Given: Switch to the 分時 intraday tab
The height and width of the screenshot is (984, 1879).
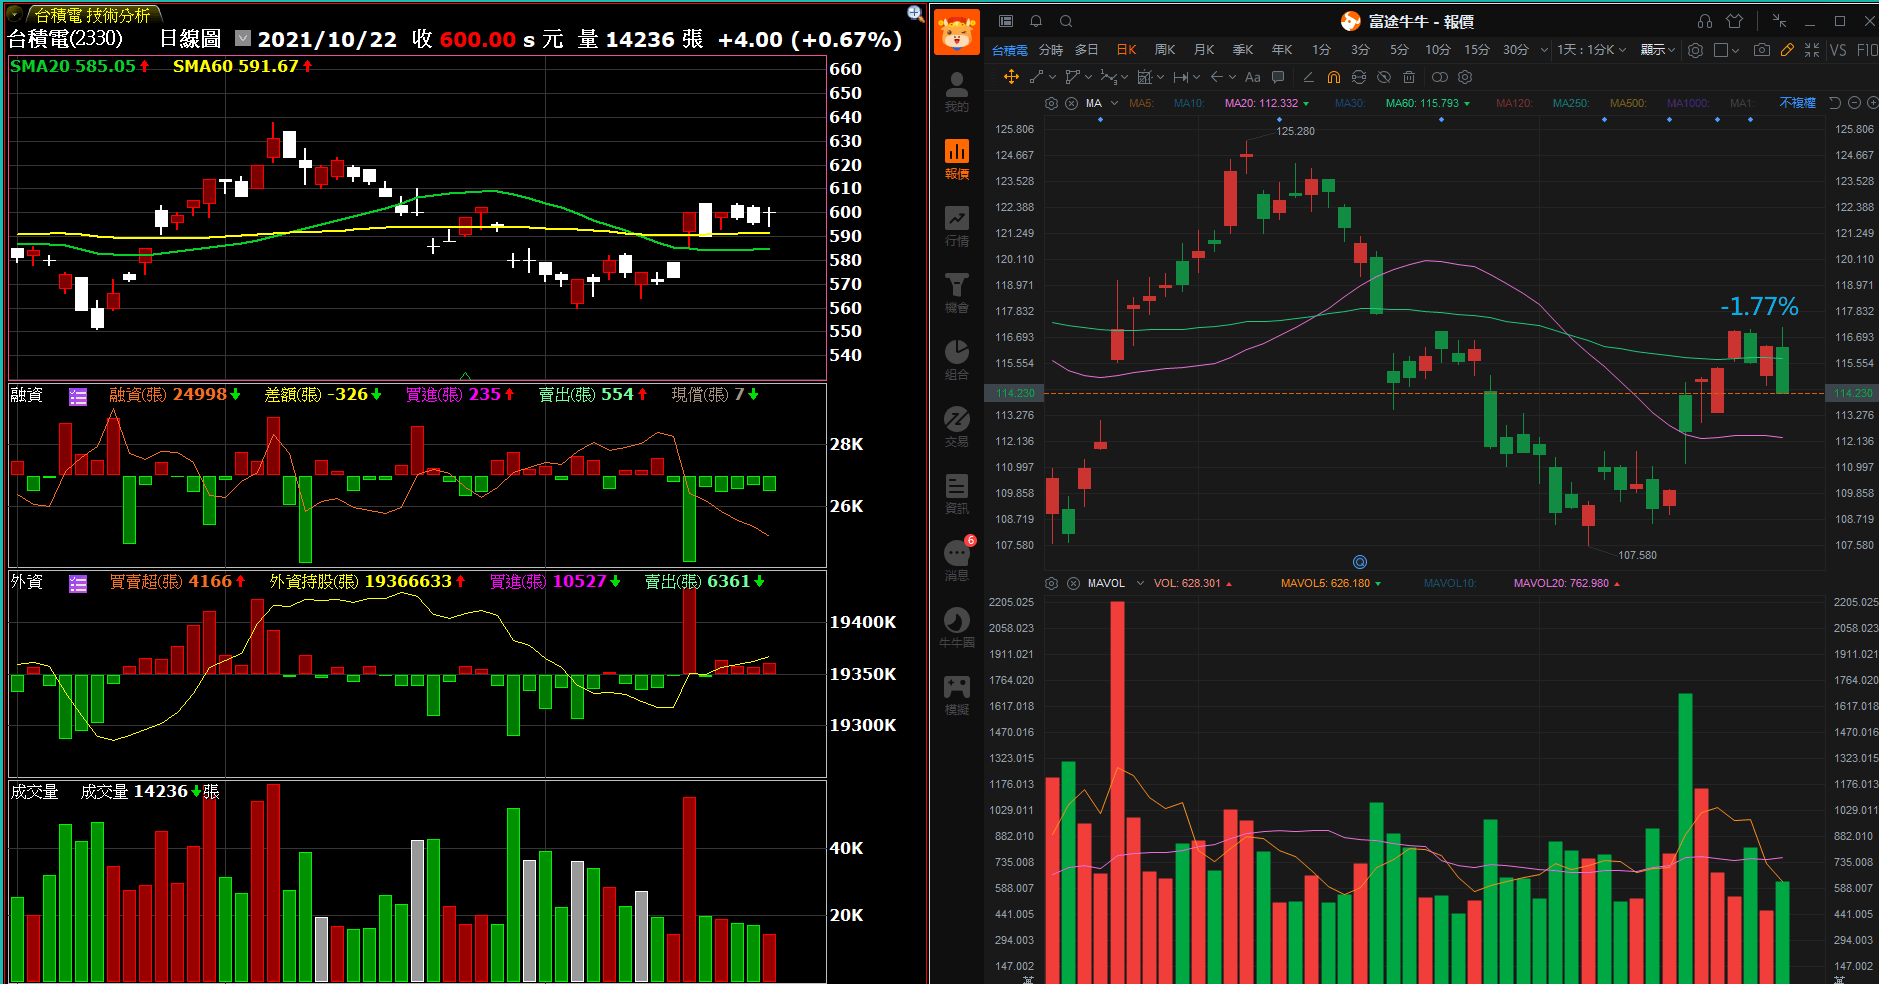Looking at the screenshot, I should [x=1050, y=49].
